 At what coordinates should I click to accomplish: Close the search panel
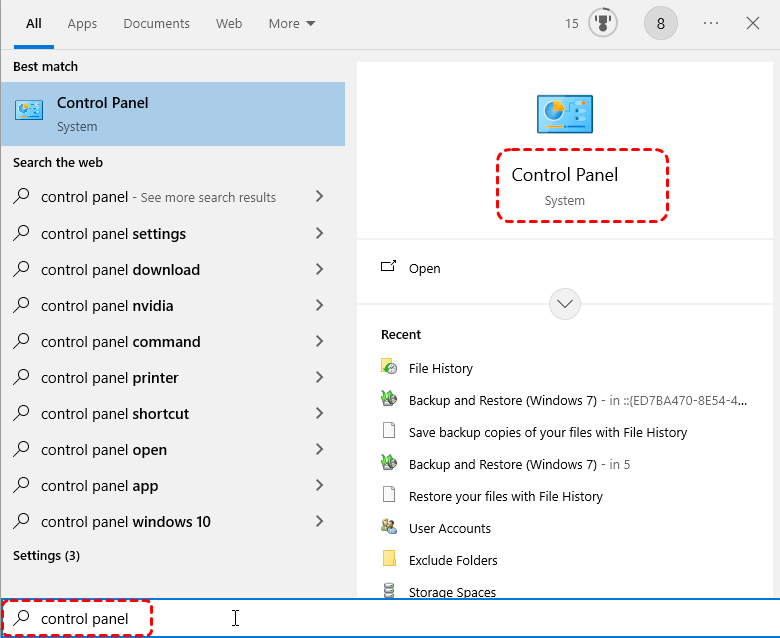point(753,23)
